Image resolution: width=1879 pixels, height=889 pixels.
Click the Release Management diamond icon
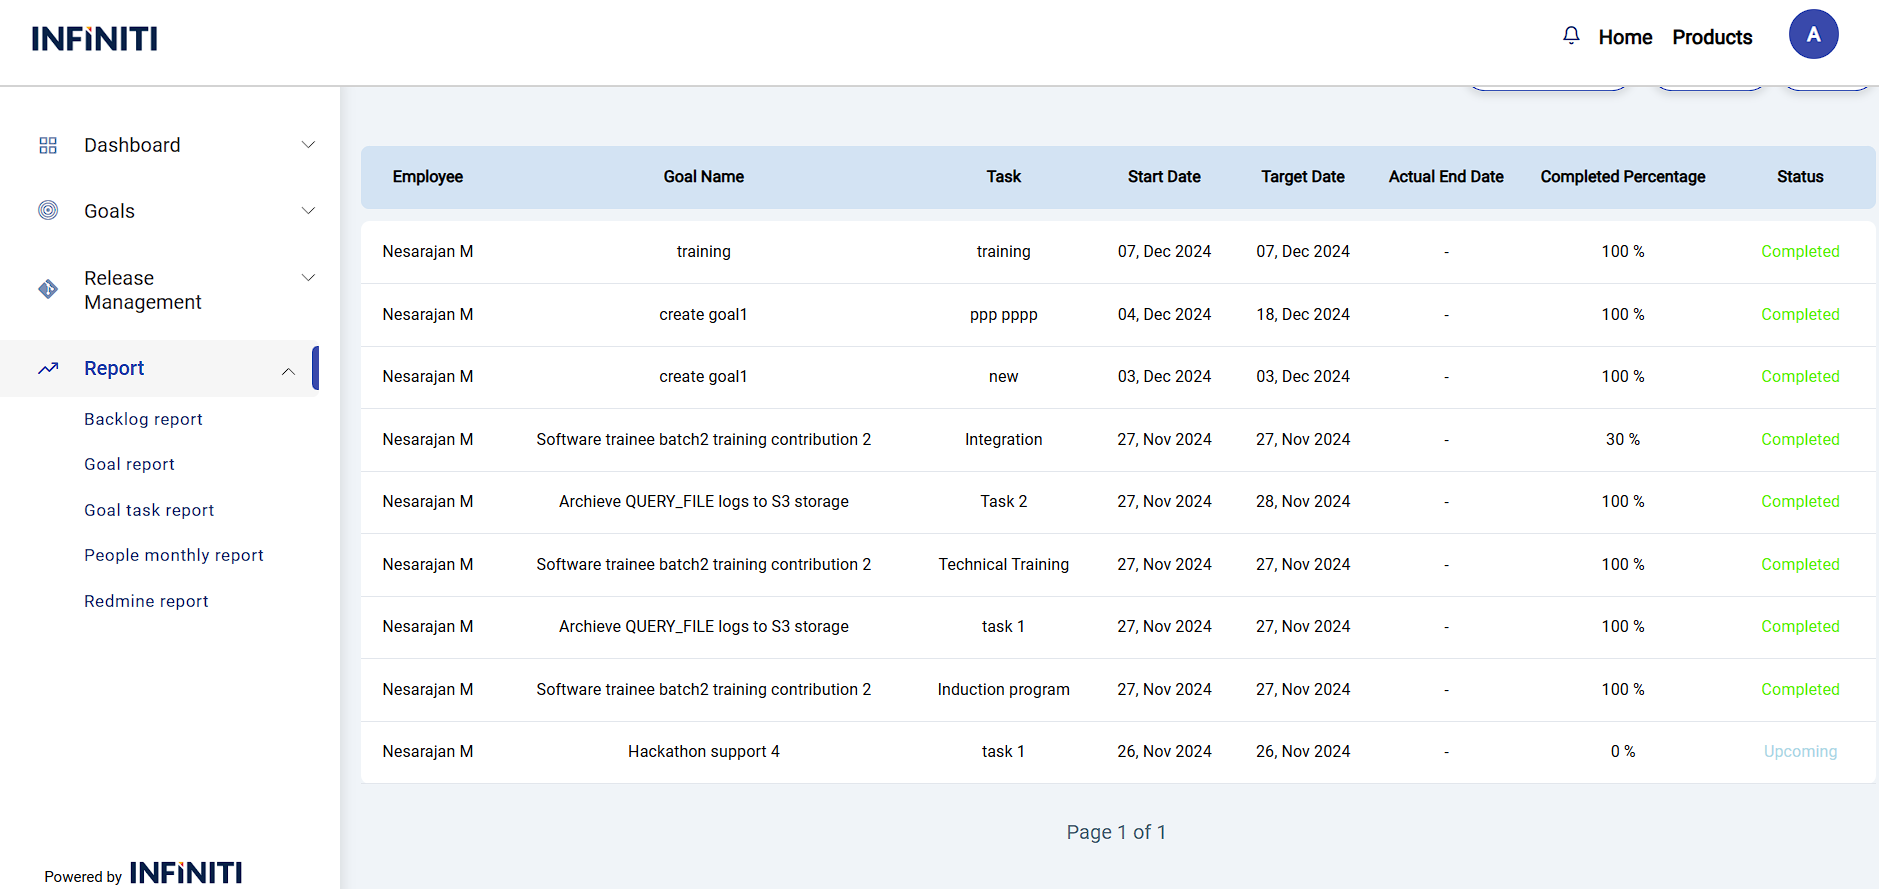(48, 289)
